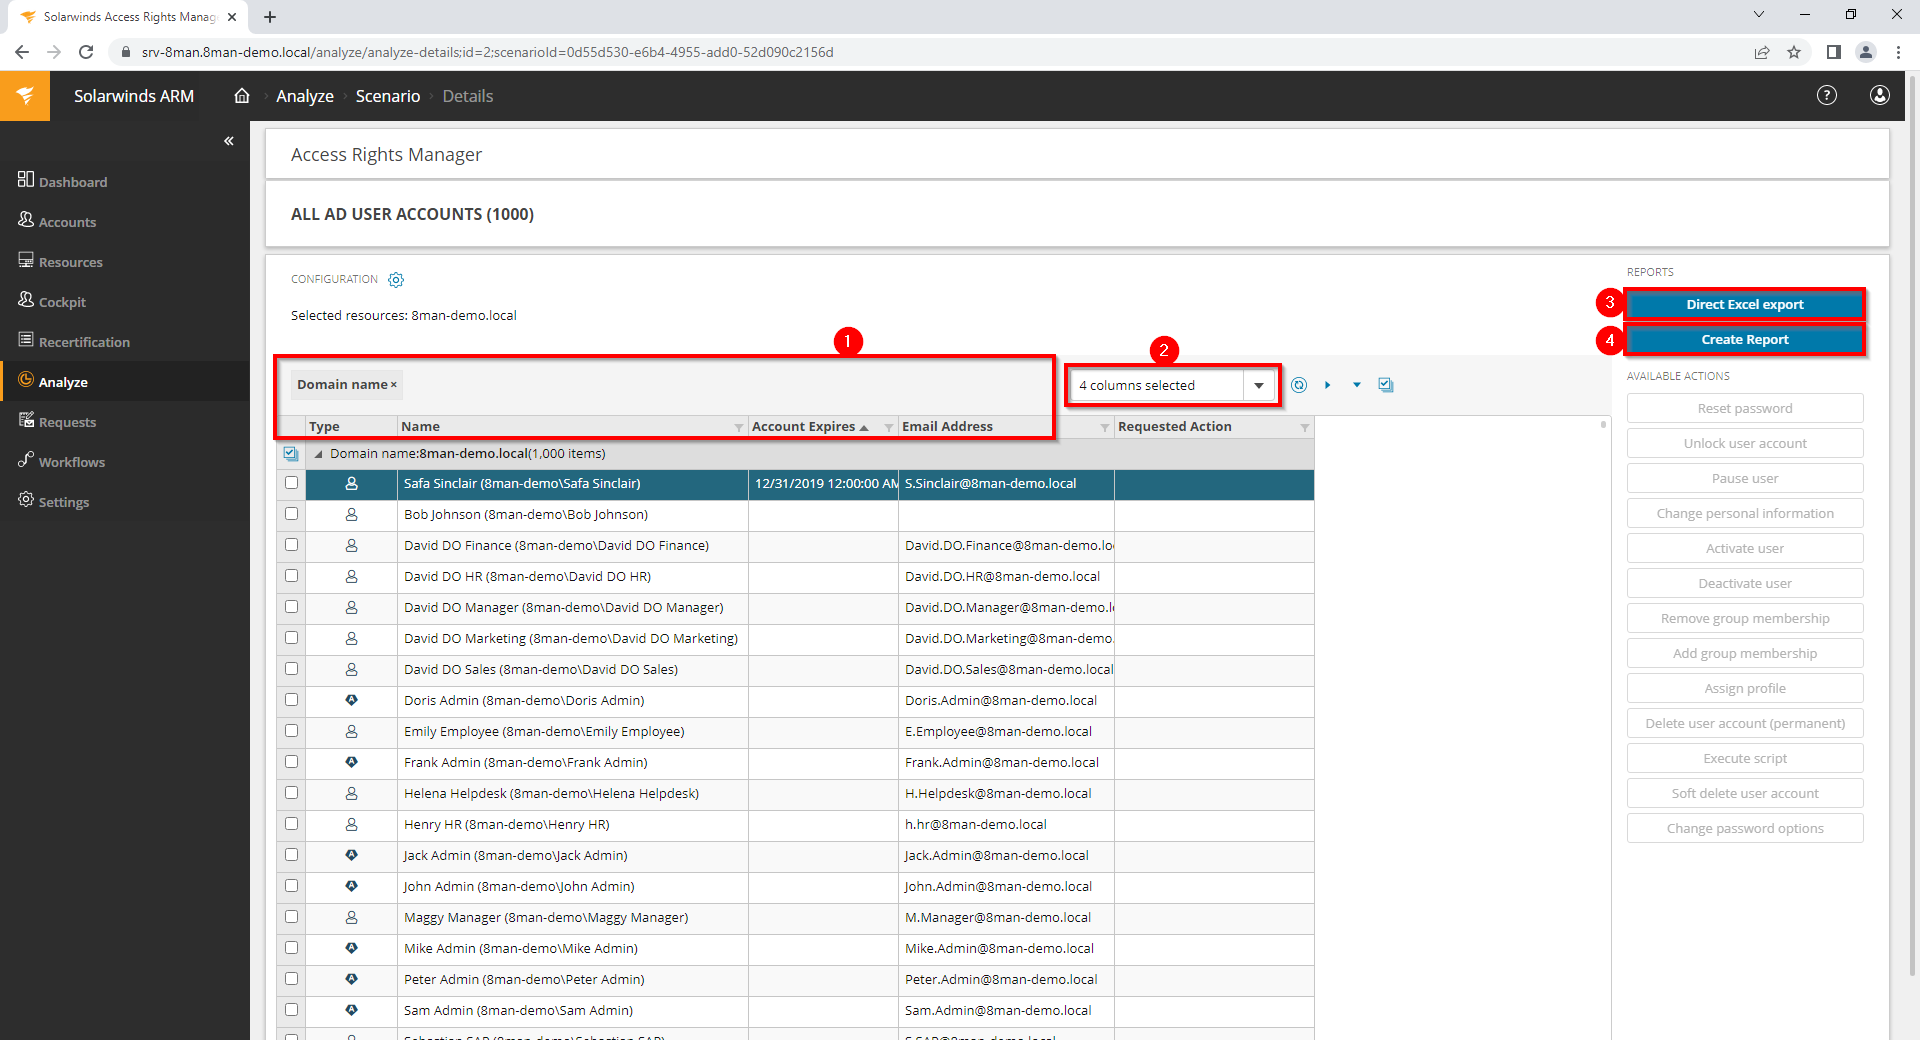Viewport: 1920px width, 1040px height.
Task: Collapse the Domain name 8man-demo.local group
Action: point(319,454)
